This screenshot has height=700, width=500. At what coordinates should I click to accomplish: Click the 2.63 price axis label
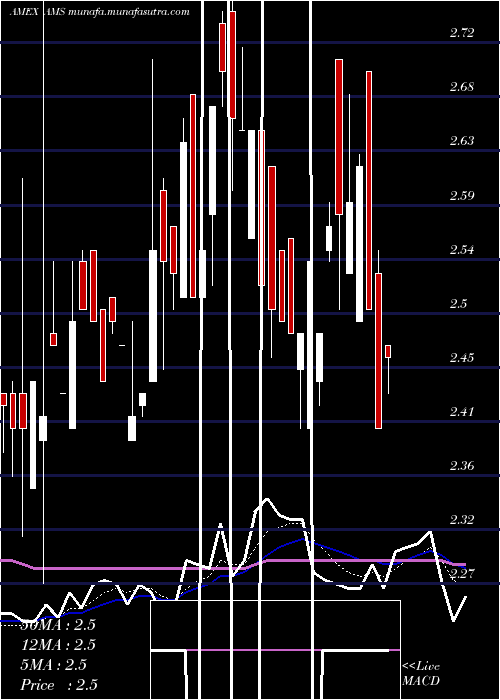click(x=462, y=141)
